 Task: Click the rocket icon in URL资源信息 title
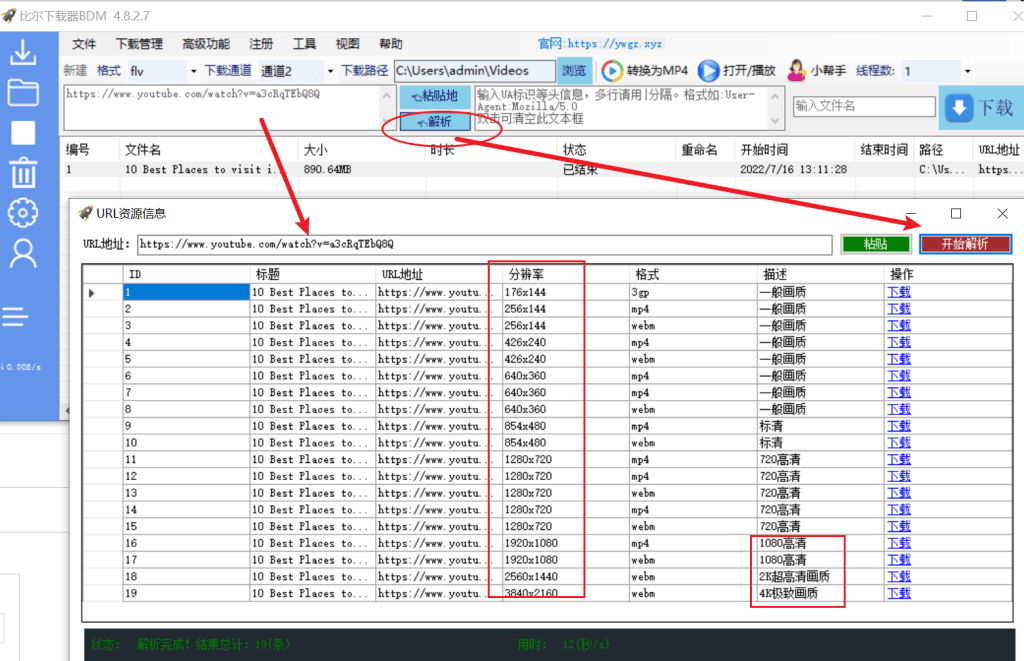(86, 213)
